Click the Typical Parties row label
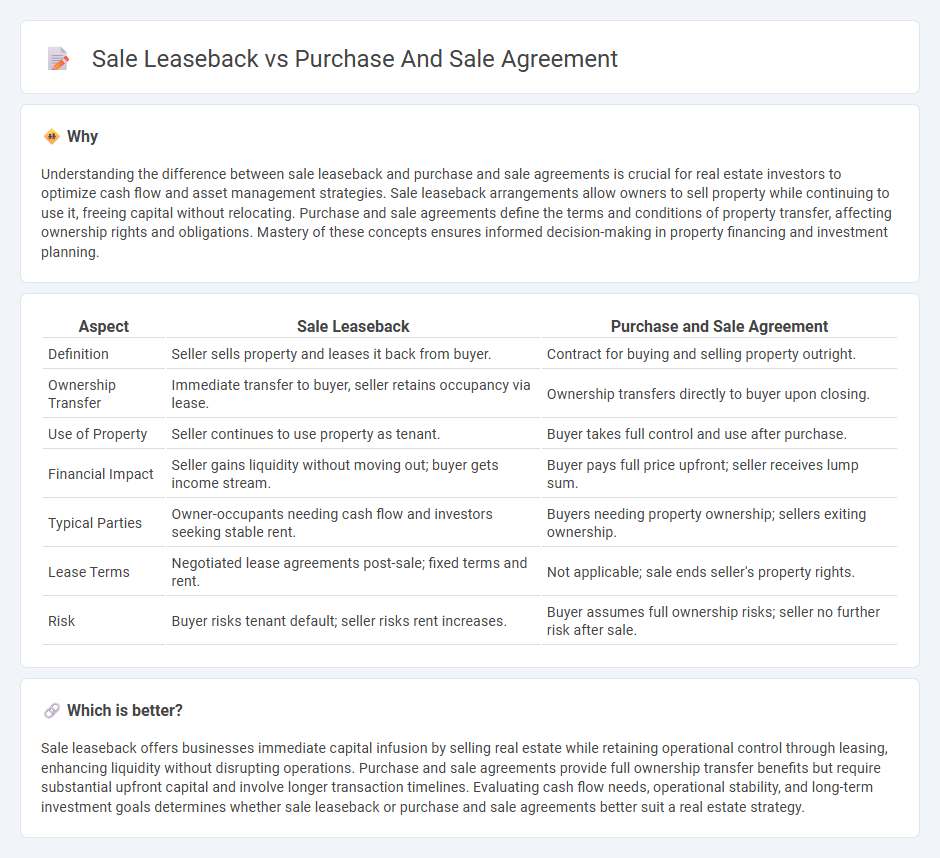The image size is (940, 858). pos(95,523)
